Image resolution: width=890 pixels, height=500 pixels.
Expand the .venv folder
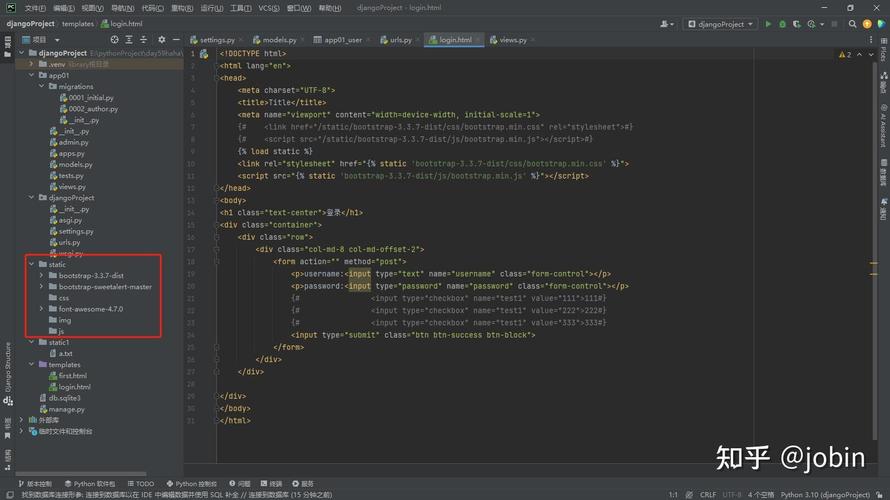click(32, 64)
